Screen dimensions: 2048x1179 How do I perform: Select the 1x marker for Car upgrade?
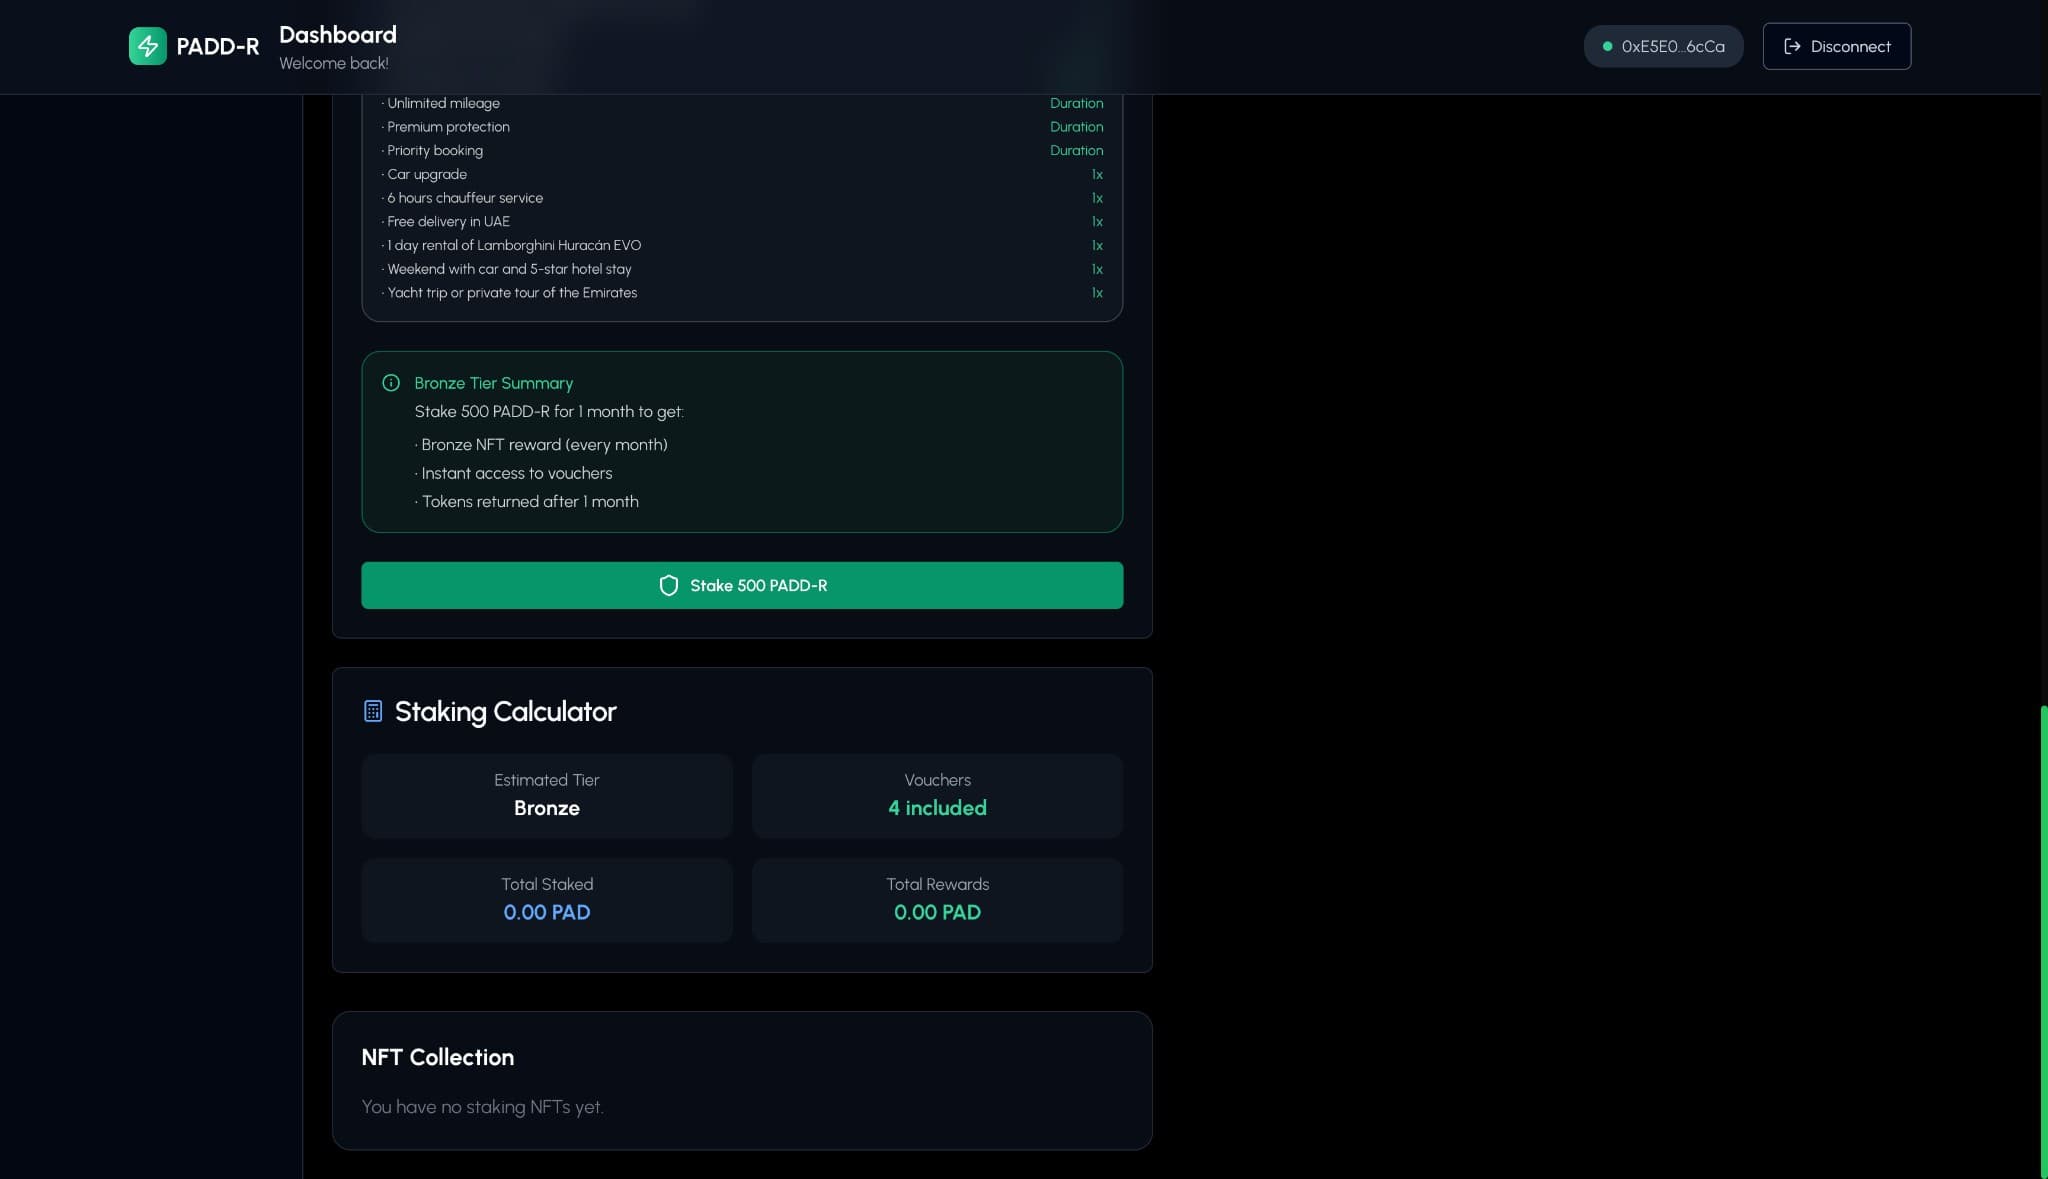[x=1096, y=174]
